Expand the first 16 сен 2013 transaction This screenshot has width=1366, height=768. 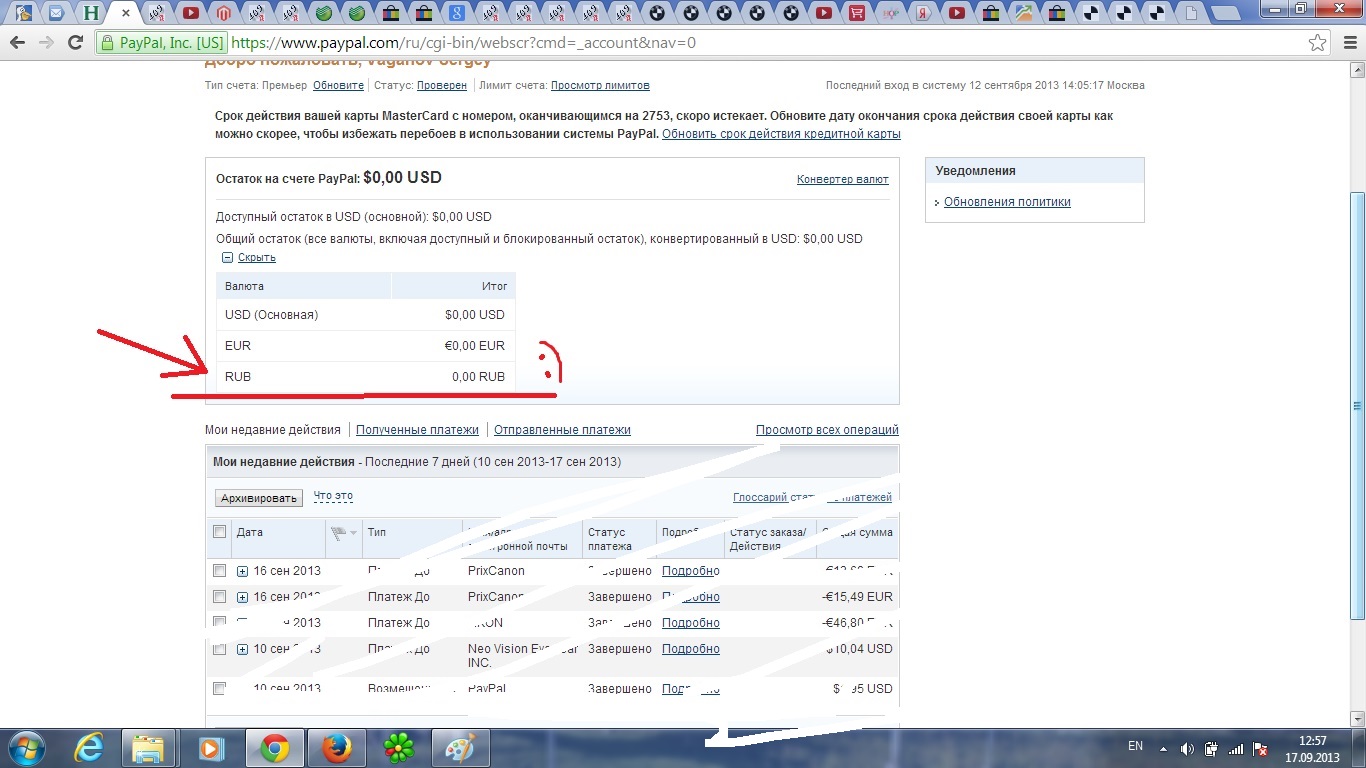pyautogui.click(x=242, y=571)
